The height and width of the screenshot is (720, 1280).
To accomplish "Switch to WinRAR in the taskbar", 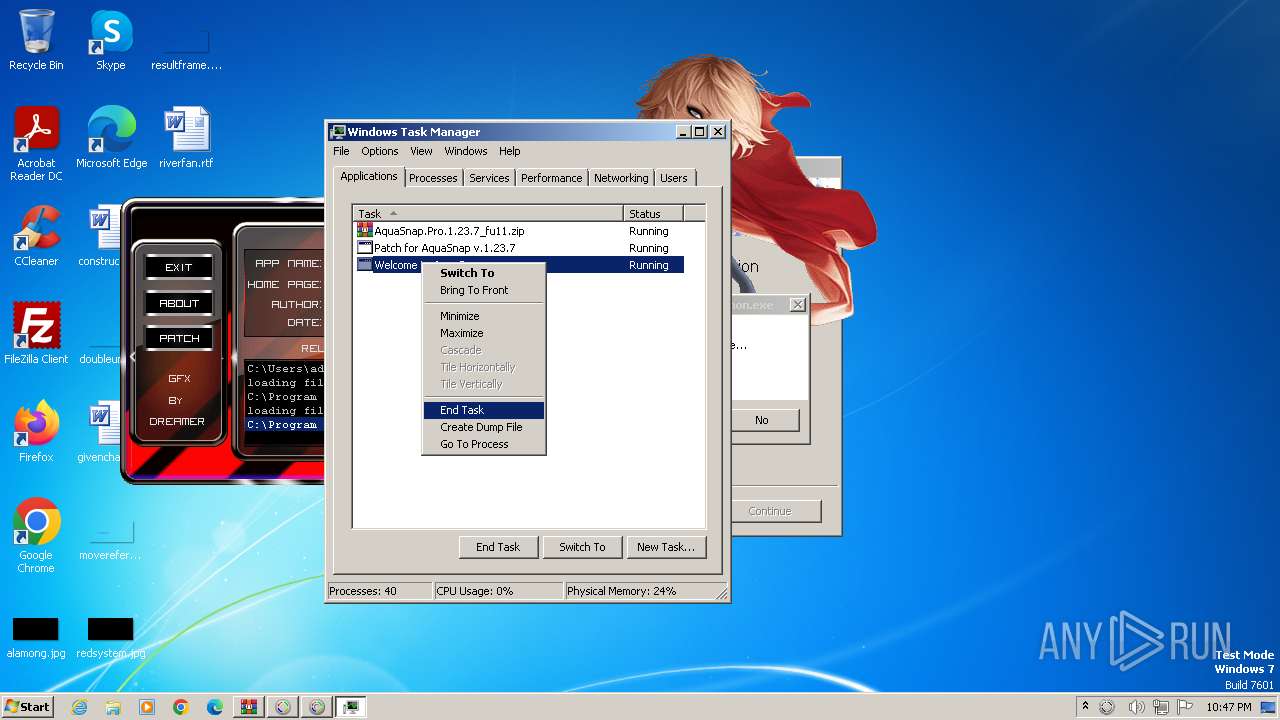I will click(x=249, y=707).
